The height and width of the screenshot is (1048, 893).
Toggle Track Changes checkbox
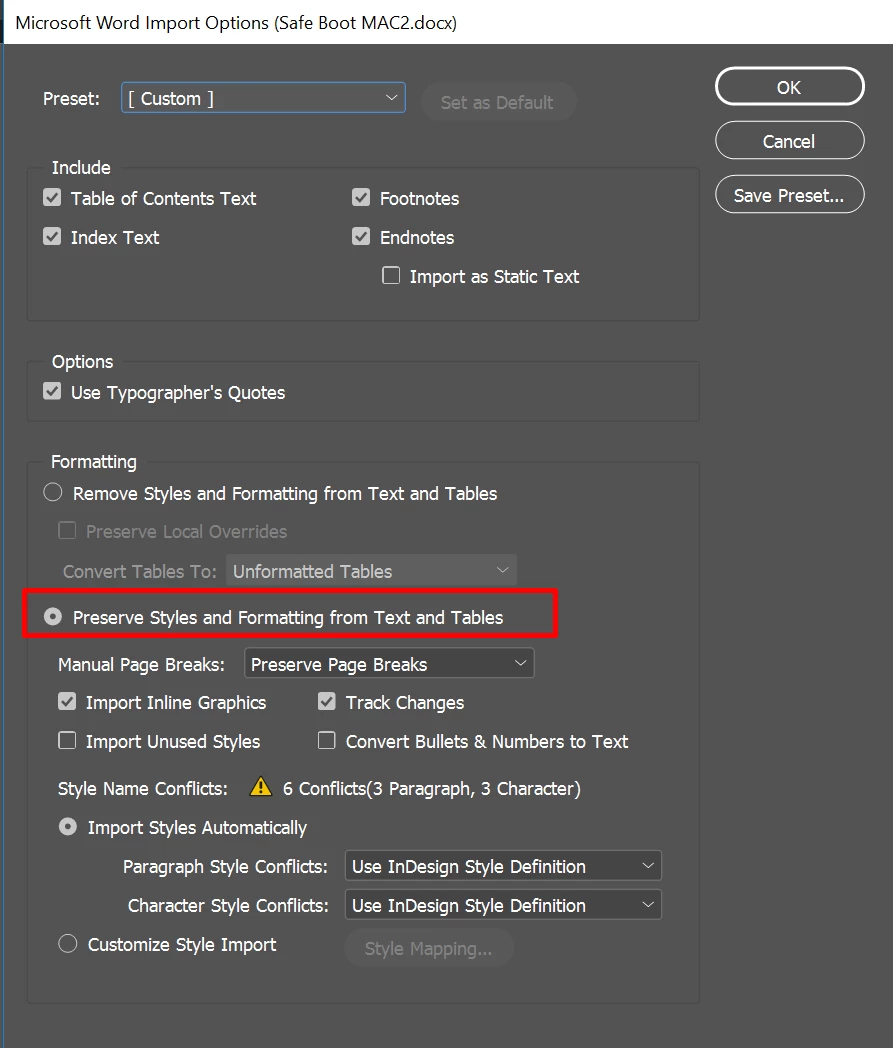click(327, 702)
